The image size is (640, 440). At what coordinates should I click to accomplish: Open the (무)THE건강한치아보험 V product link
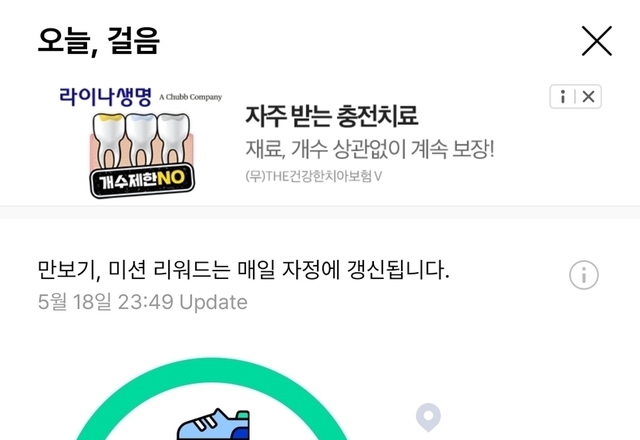point(313,176)
